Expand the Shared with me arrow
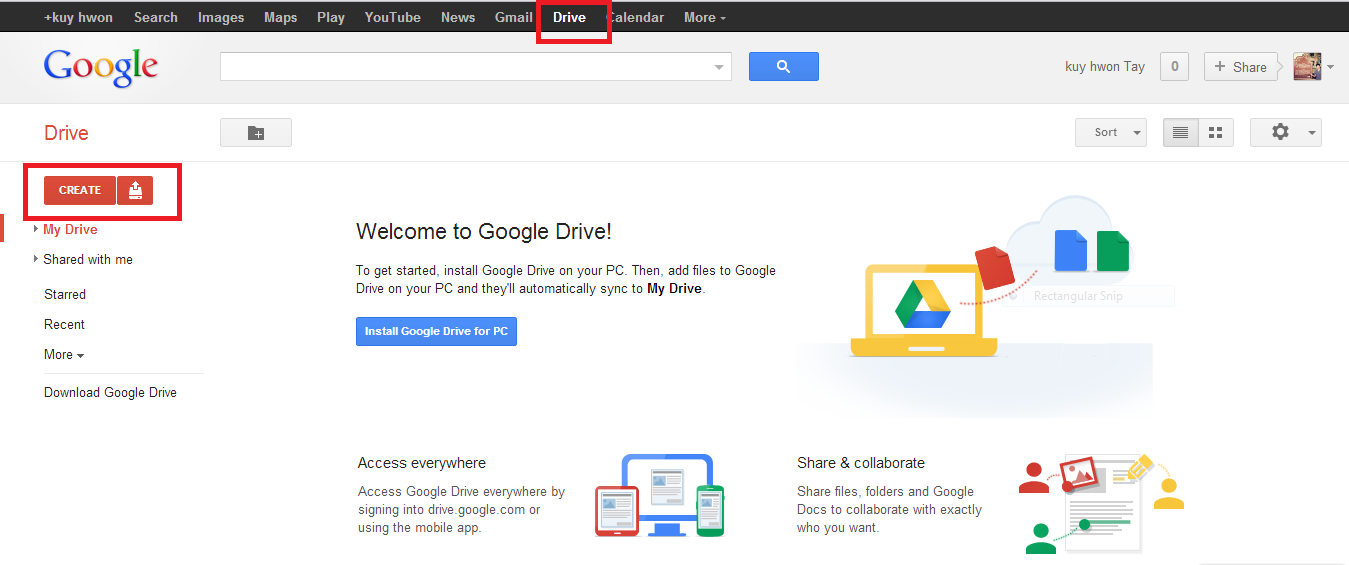This screenshot has width=1349, height=565. tap(36, 259)
